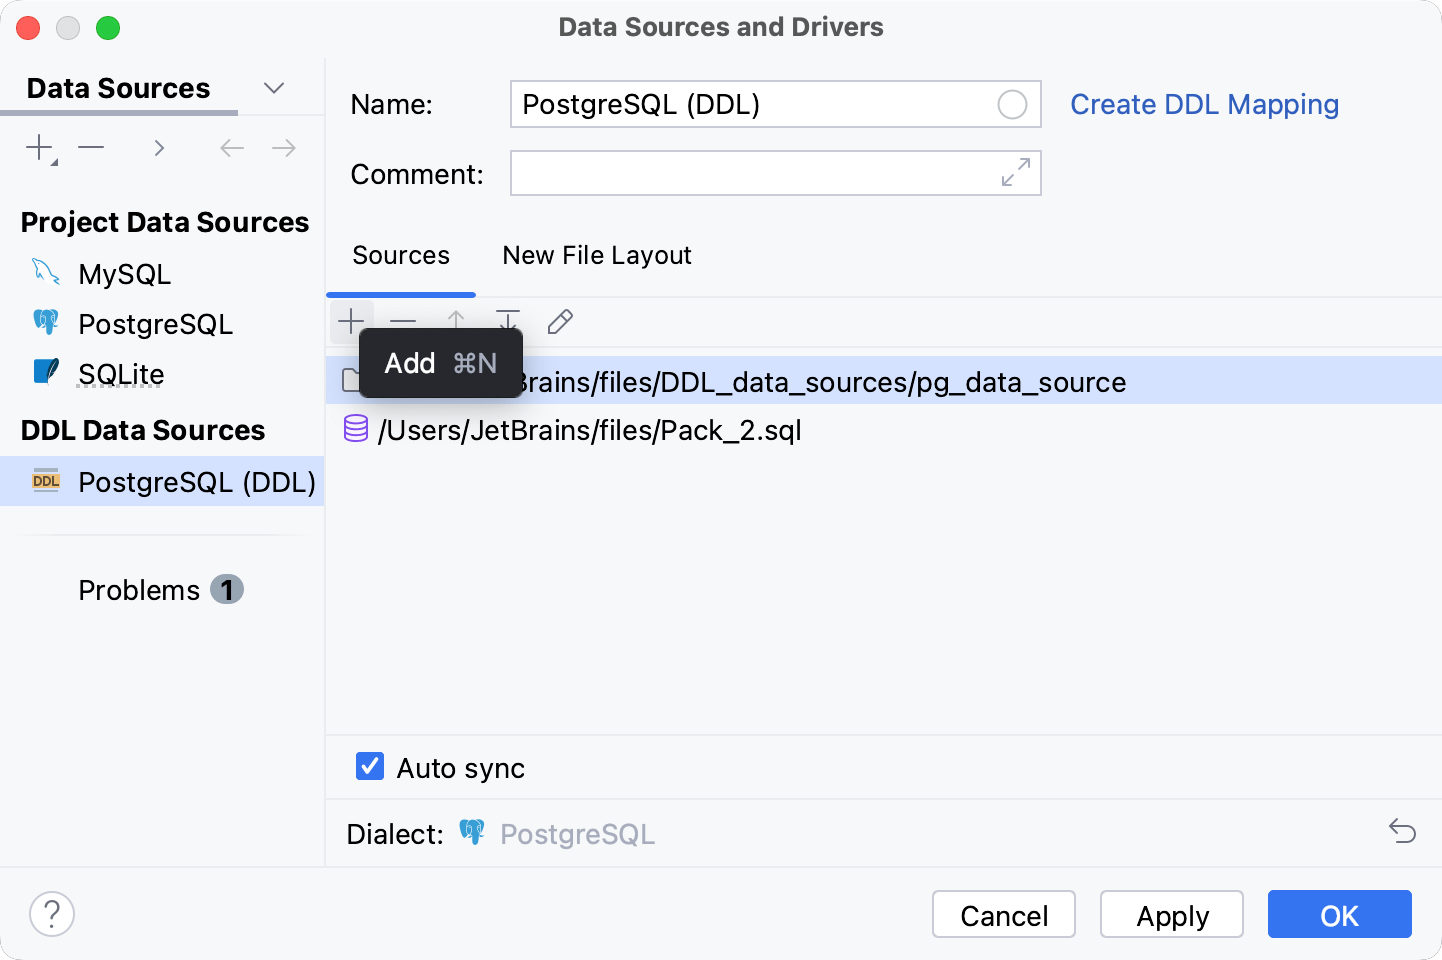1442x960 pixels.
Task: Click the Add plus icon in Sources toolbar
Action: coord(352,321)
